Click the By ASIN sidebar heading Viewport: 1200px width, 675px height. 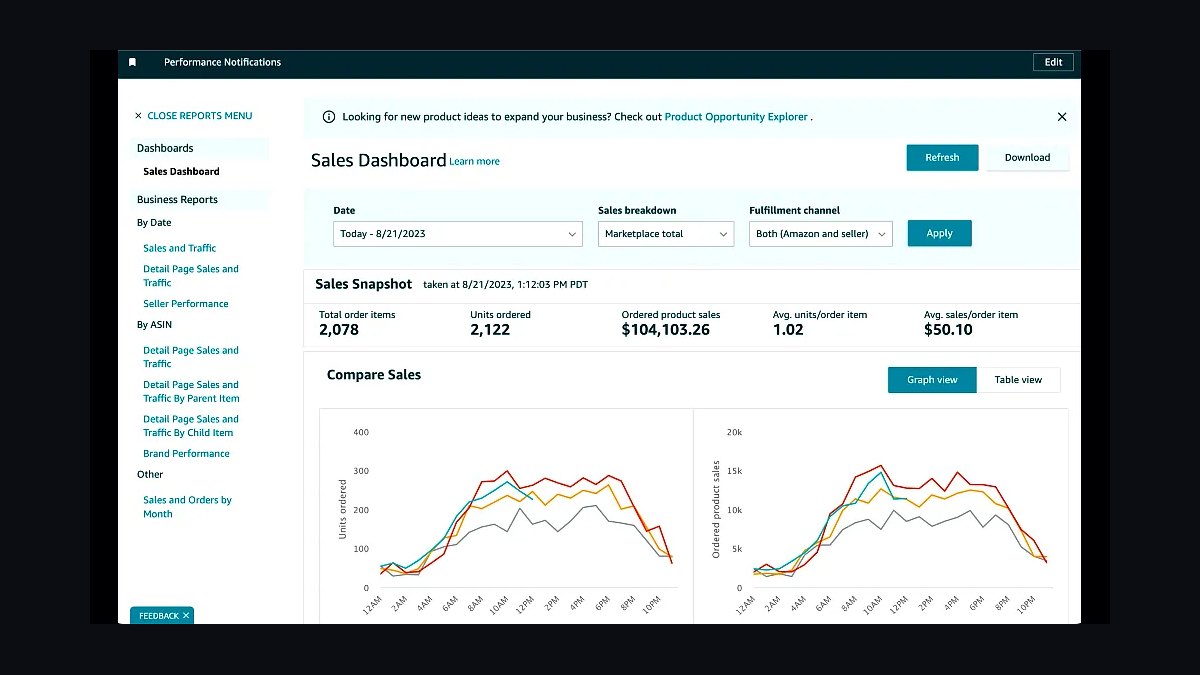coord(155,325)
